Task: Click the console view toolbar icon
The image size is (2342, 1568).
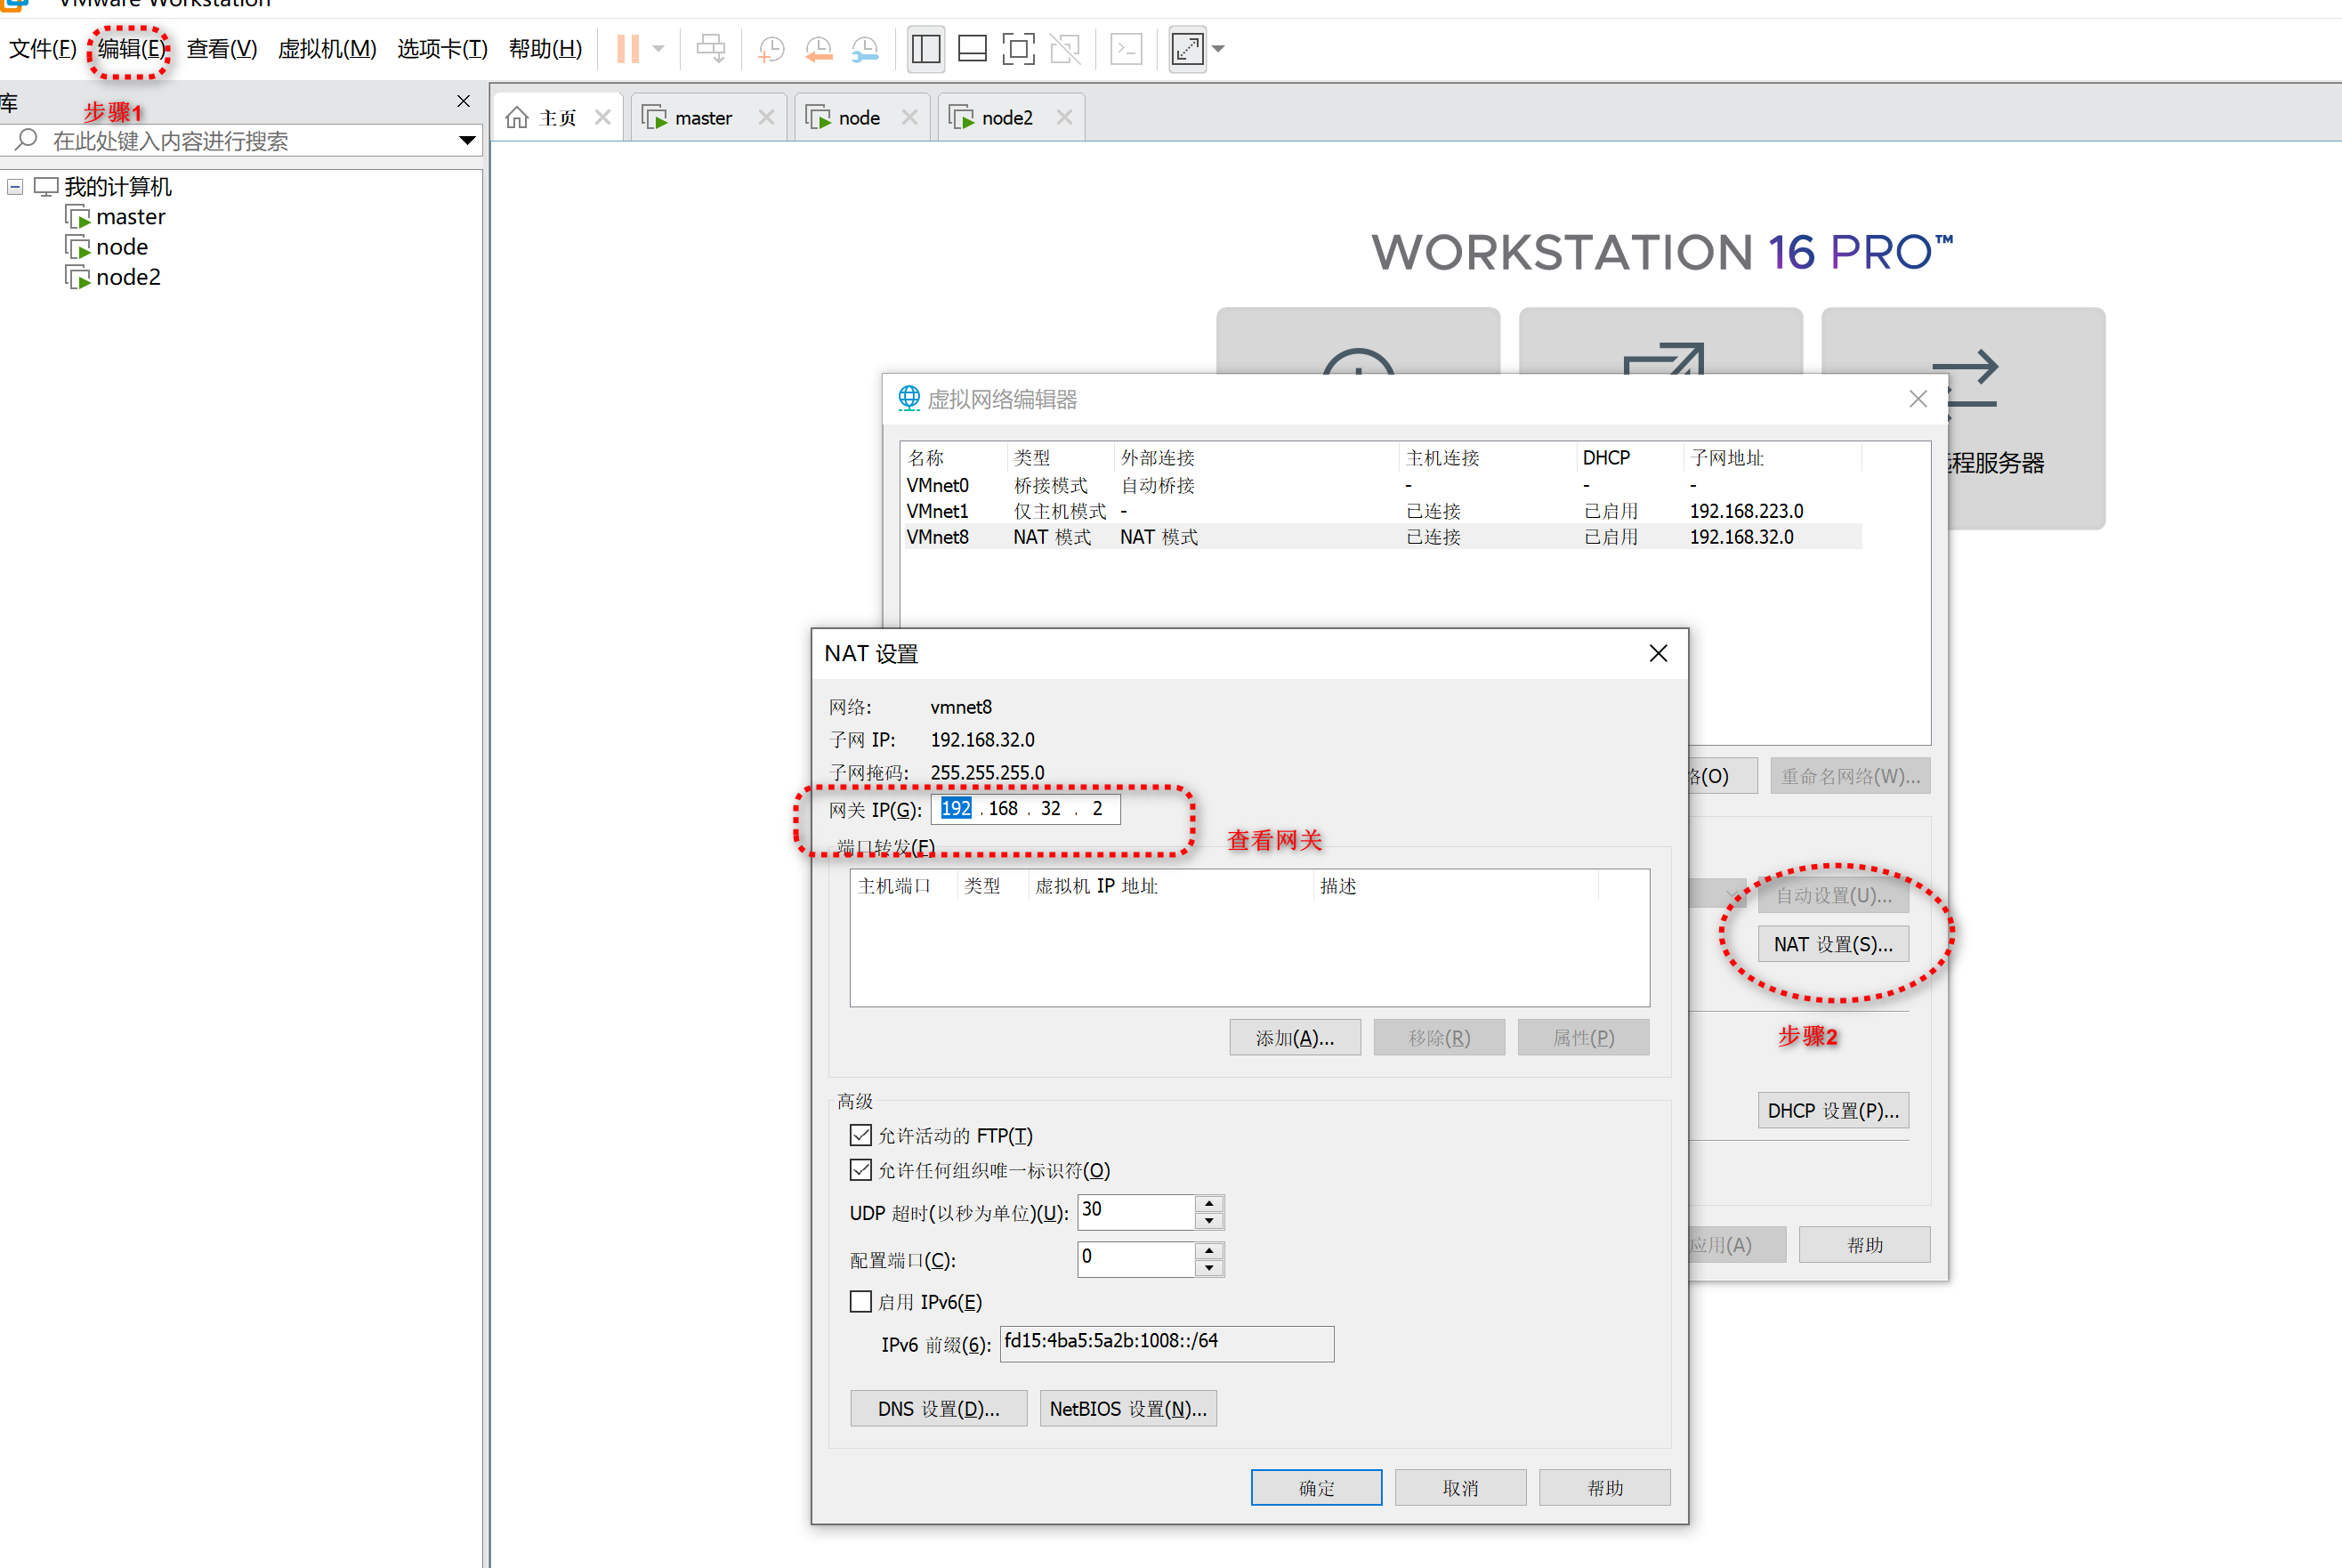Action: pos(1126,48)
